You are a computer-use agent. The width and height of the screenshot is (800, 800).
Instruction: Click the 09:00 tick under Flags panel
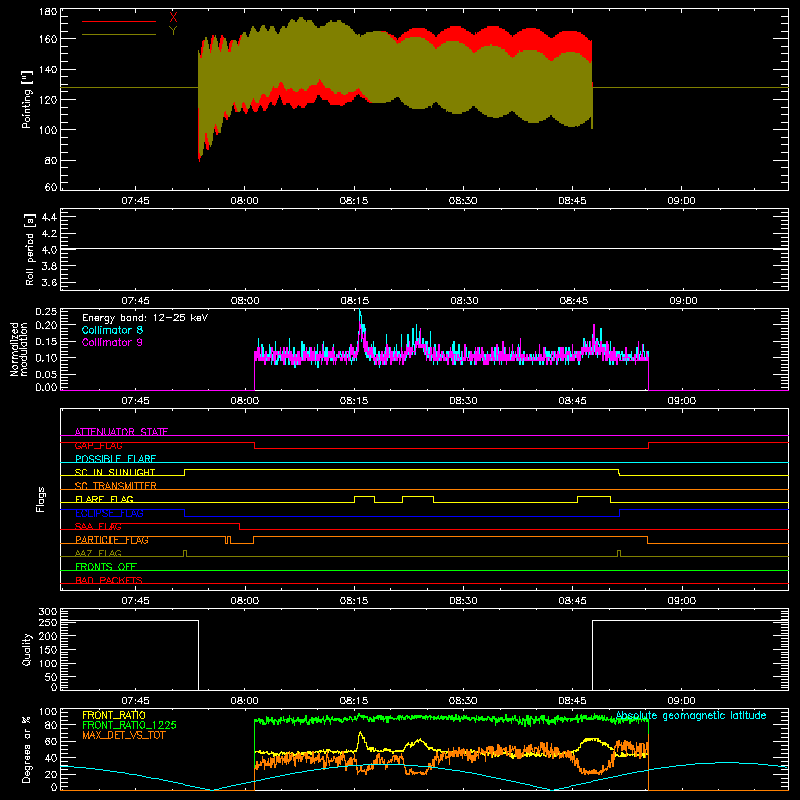point(682,601)
